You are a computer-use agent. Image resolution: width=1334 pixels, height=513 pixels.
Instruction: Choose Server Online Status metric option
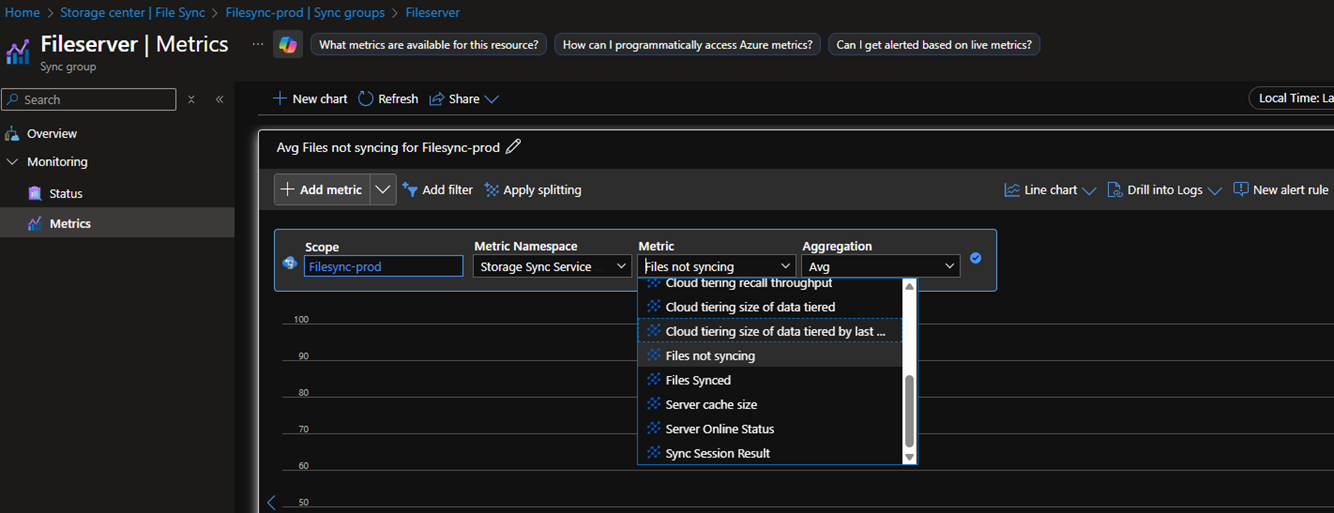pos(719,429)
